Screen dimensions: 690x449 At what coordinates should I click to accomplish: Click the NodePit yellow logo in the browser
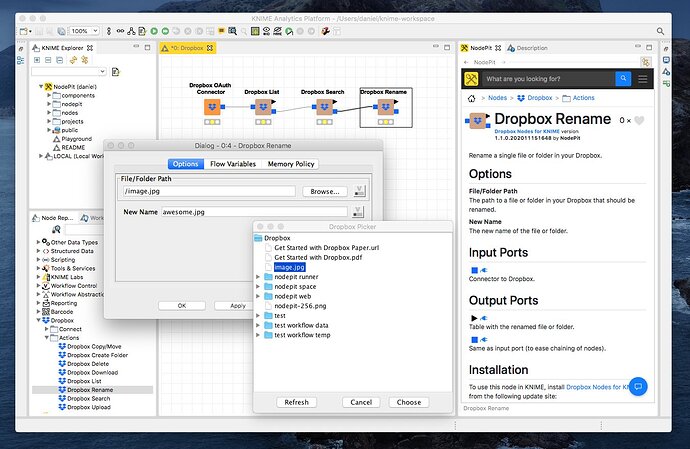471,79
